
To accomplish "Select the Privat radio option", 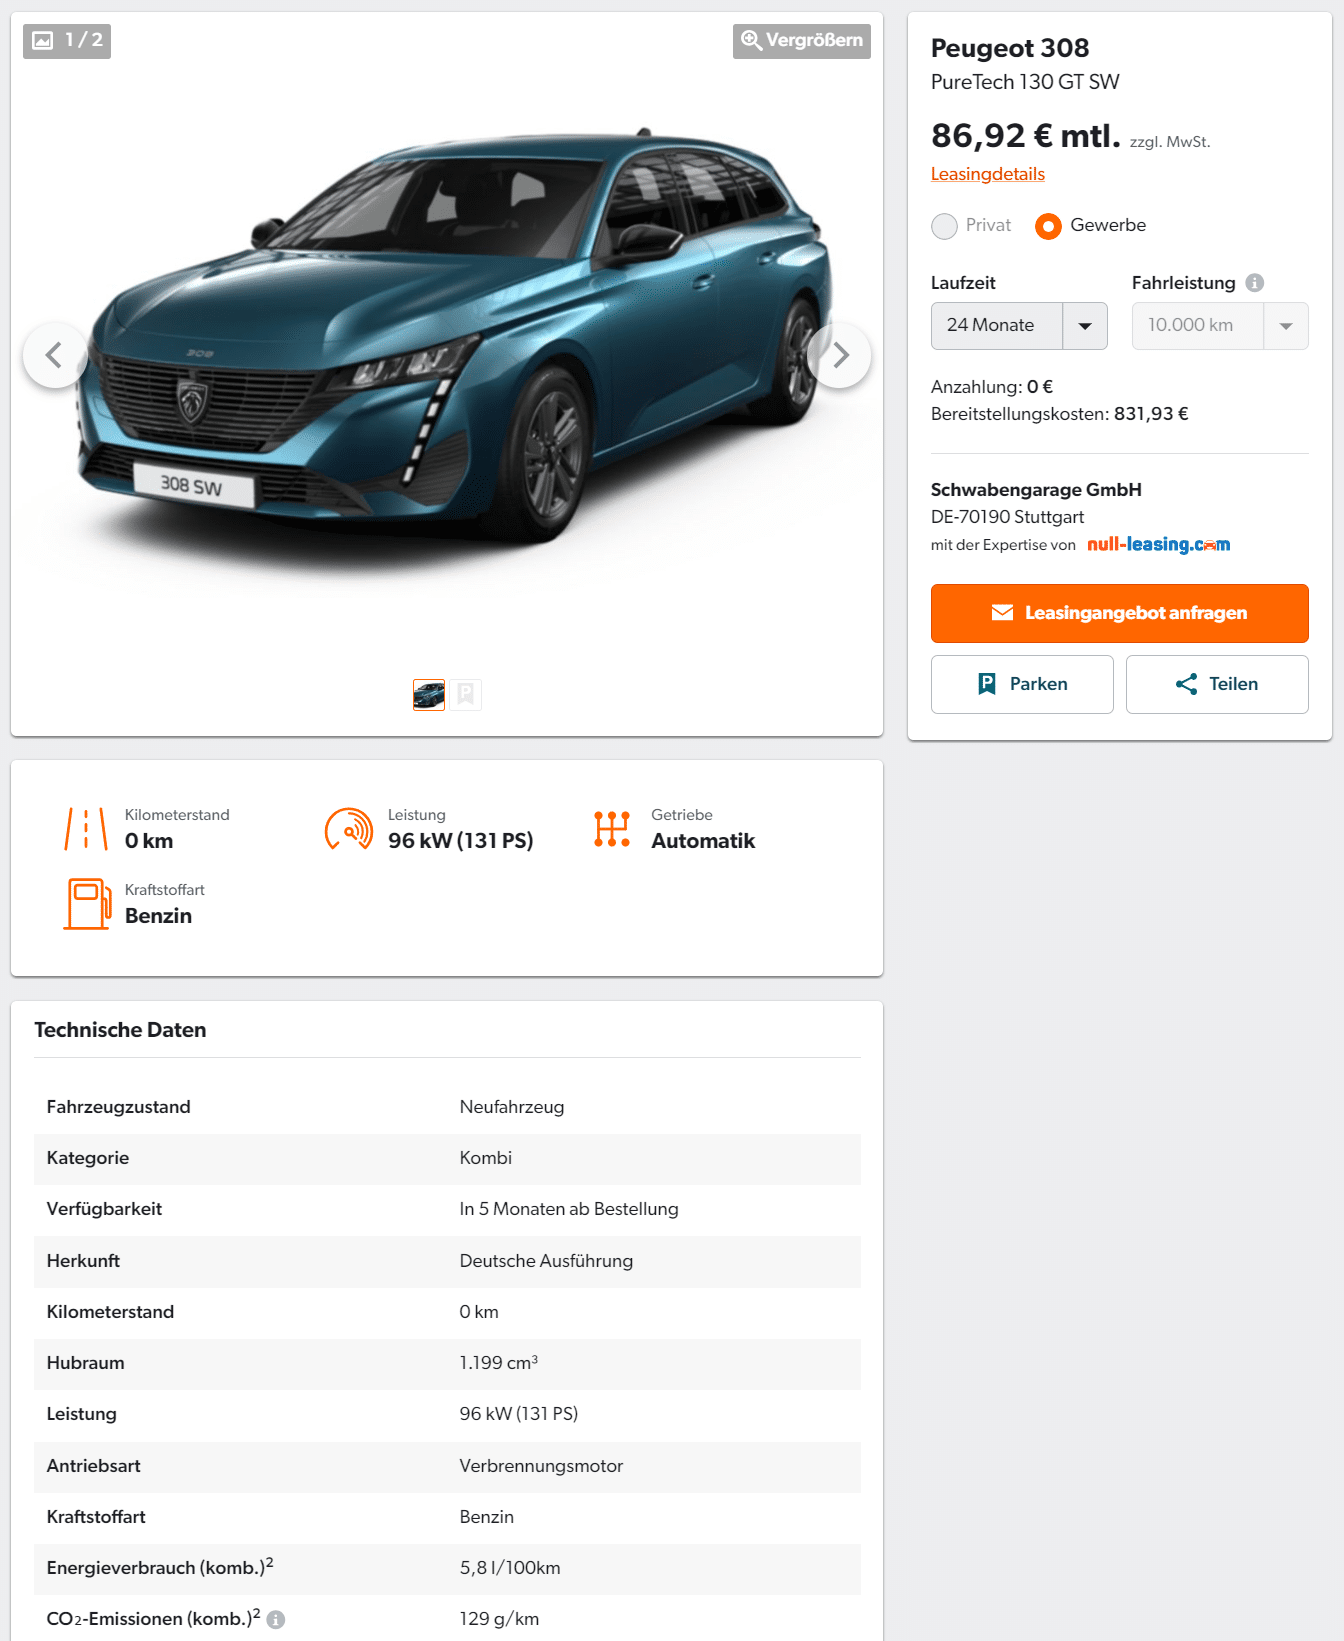I will (x=944, y=226).
